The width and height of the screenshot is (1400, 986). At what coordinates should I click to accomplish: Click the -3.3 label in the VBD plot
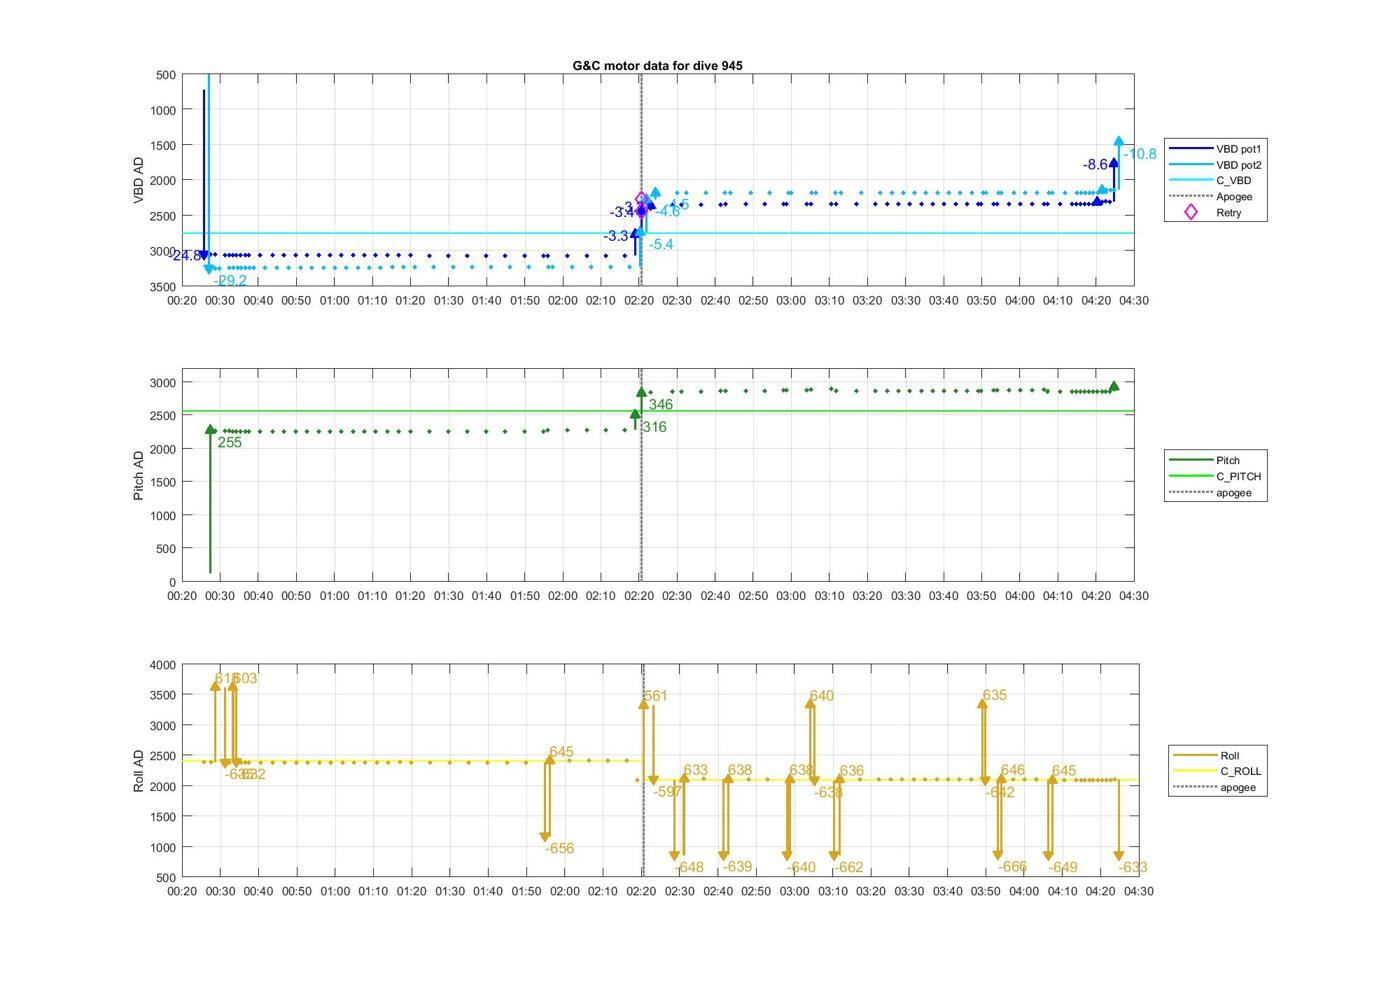pyautogui.click(x=616, y=237)
